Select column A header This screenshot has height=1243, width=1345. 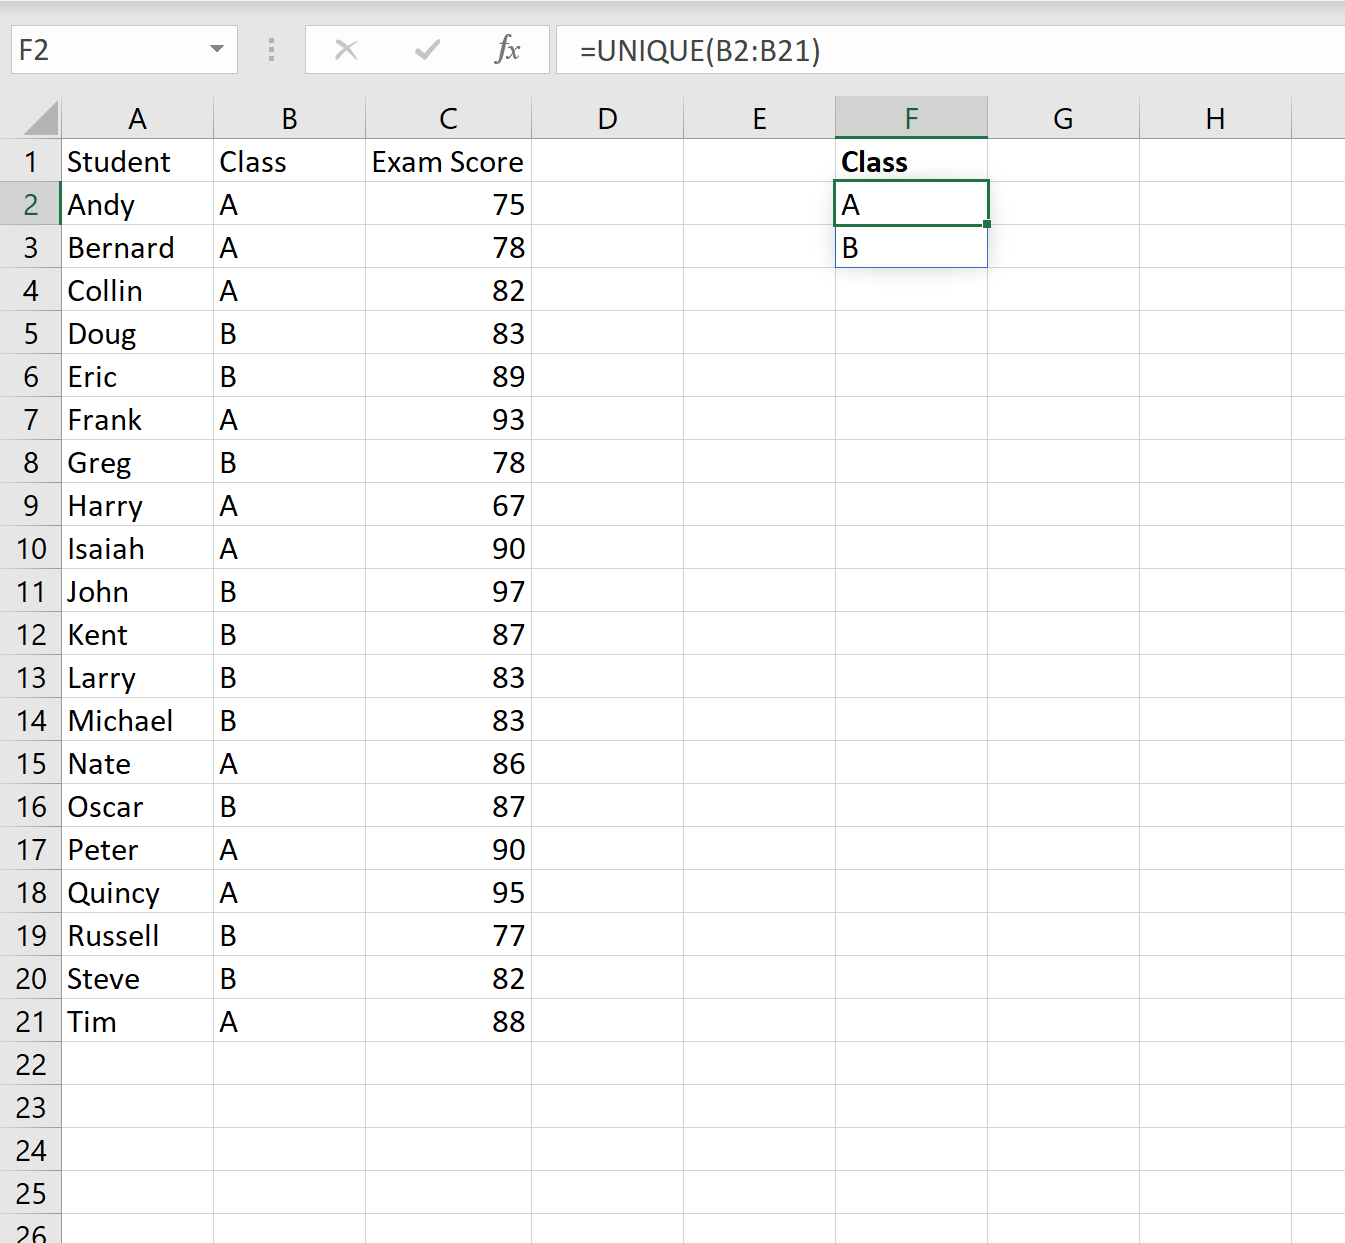click(137, 118)
